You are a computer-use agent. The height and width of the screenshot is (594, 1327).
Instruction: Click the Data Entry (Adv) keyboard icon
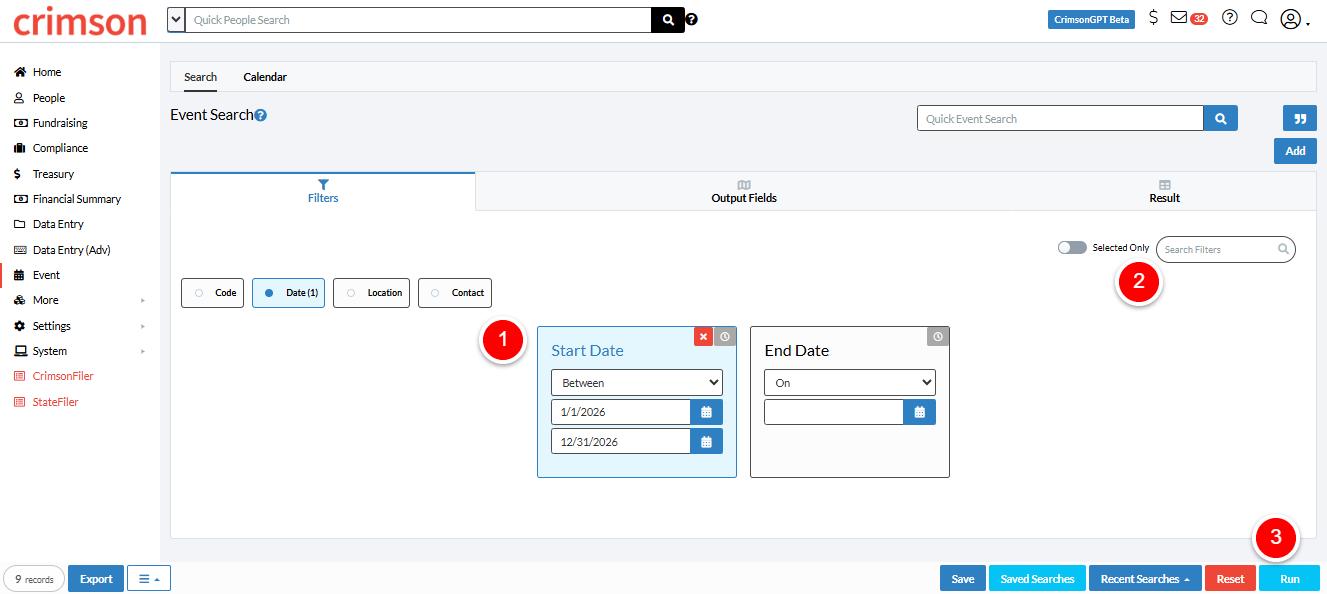tap(19, 250)
